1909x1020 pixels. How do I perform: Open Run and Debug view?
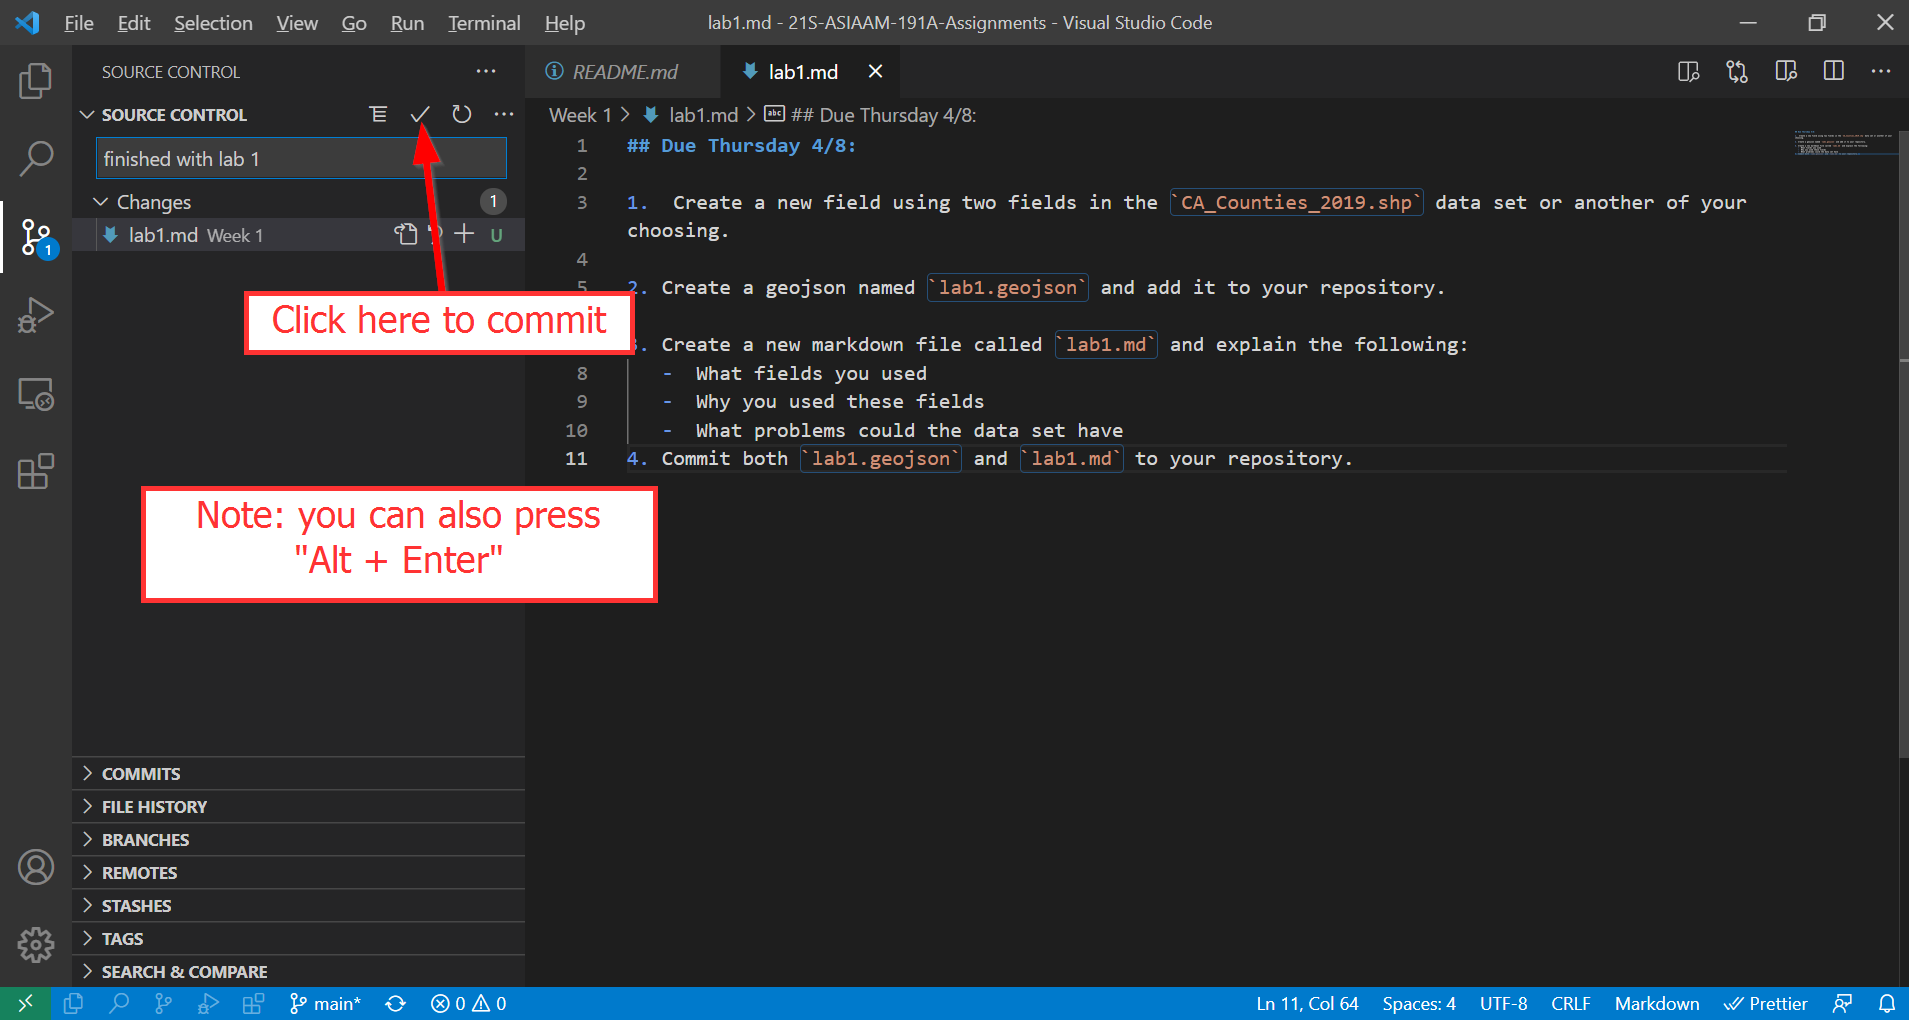(x=36, y=315)
